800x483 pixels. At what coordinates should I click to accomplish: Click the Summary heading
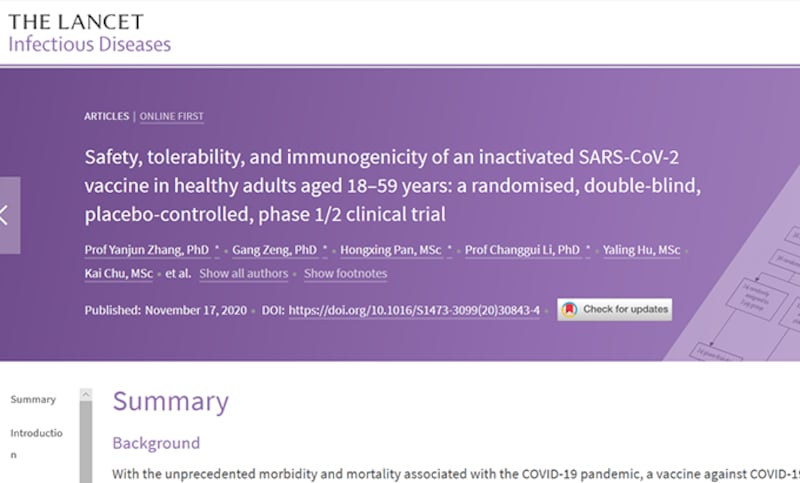170,402
